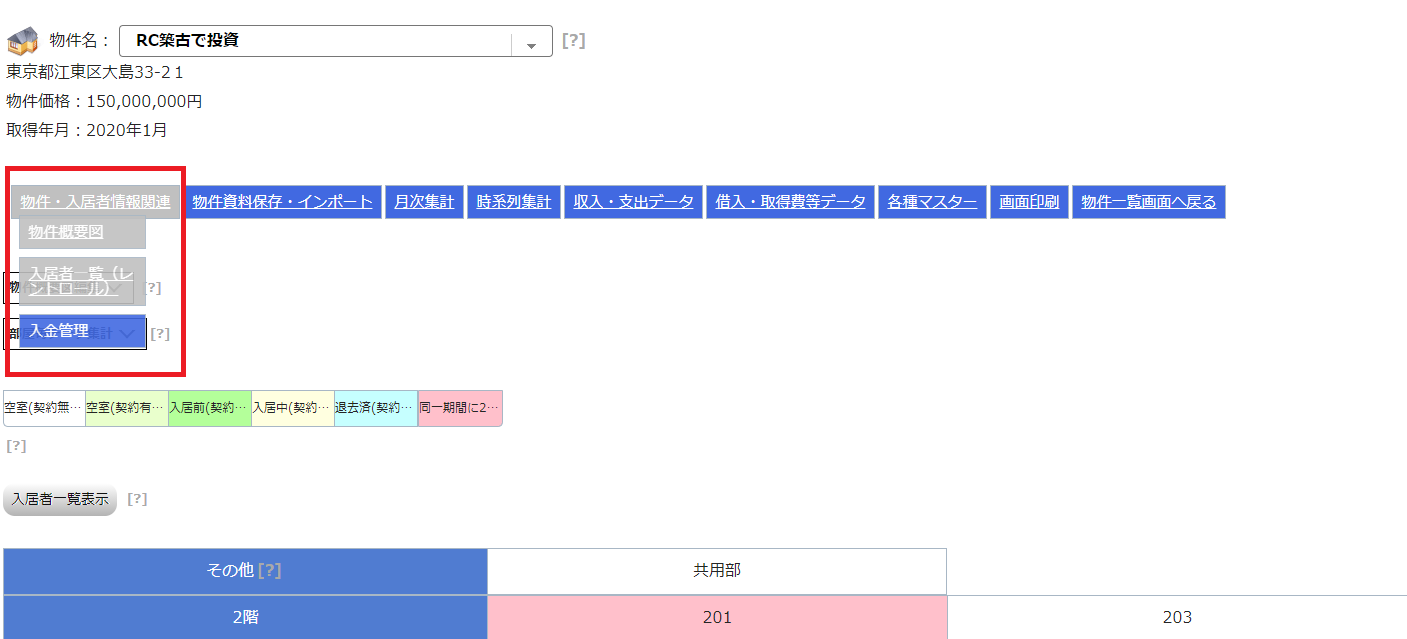
Task: Click the [?] help icon in その他 header
Action: click(269, 571)
